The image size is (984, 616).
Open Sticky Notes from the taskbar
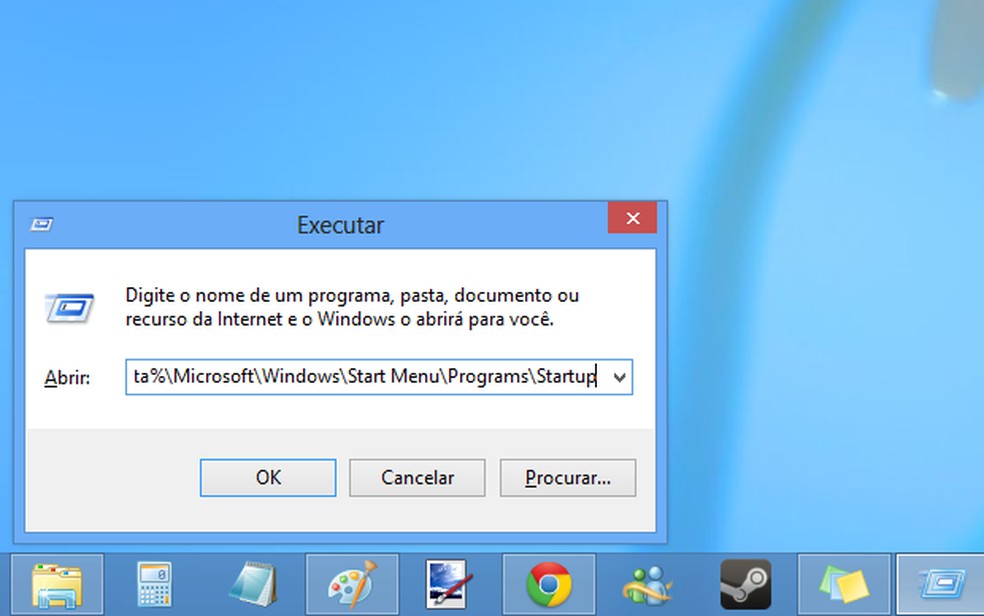(x=844, y=585)
